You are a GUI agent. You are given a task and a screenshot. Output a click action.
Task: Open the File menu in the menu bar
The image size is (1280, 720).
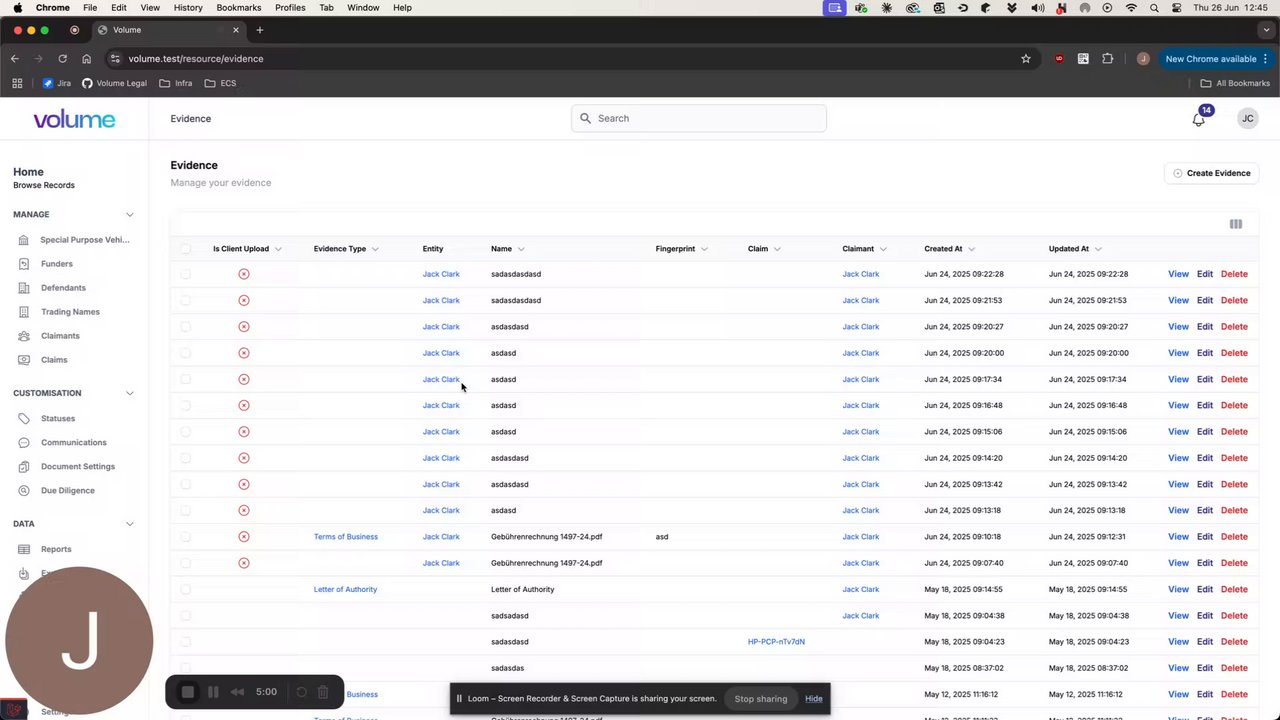coord(90,8)
